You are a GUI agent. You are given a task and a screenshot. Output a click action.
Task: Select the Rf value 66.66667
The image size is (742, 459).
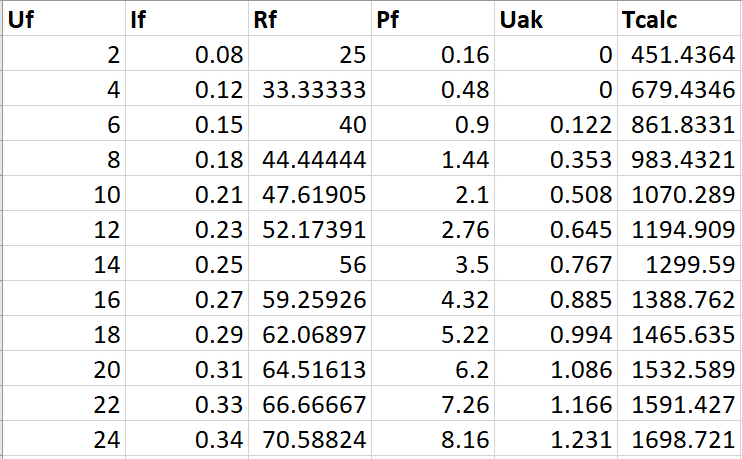click(x=309, y=405)
